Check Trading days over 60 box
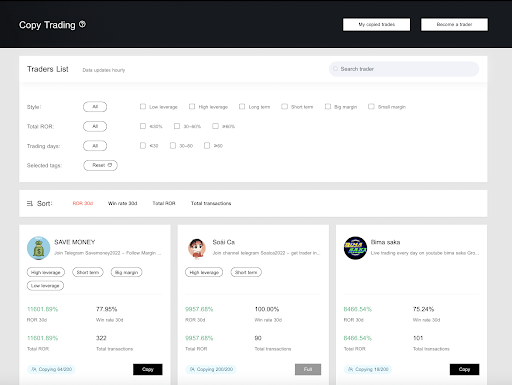 (x=207, y=146)
